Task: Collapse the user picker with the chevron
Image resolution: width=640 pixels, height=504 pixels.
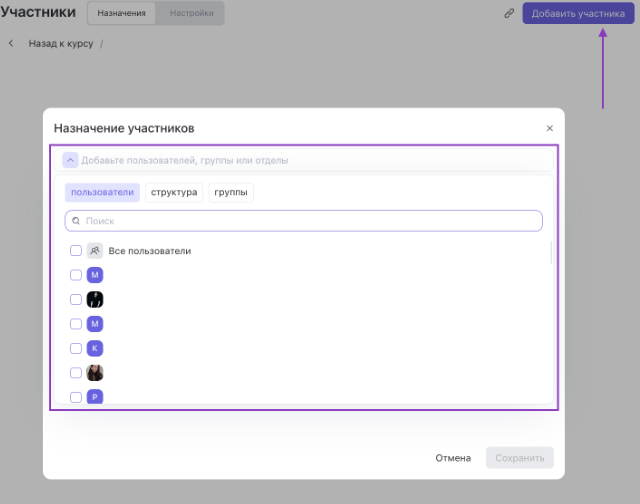Action: point(70,160)
